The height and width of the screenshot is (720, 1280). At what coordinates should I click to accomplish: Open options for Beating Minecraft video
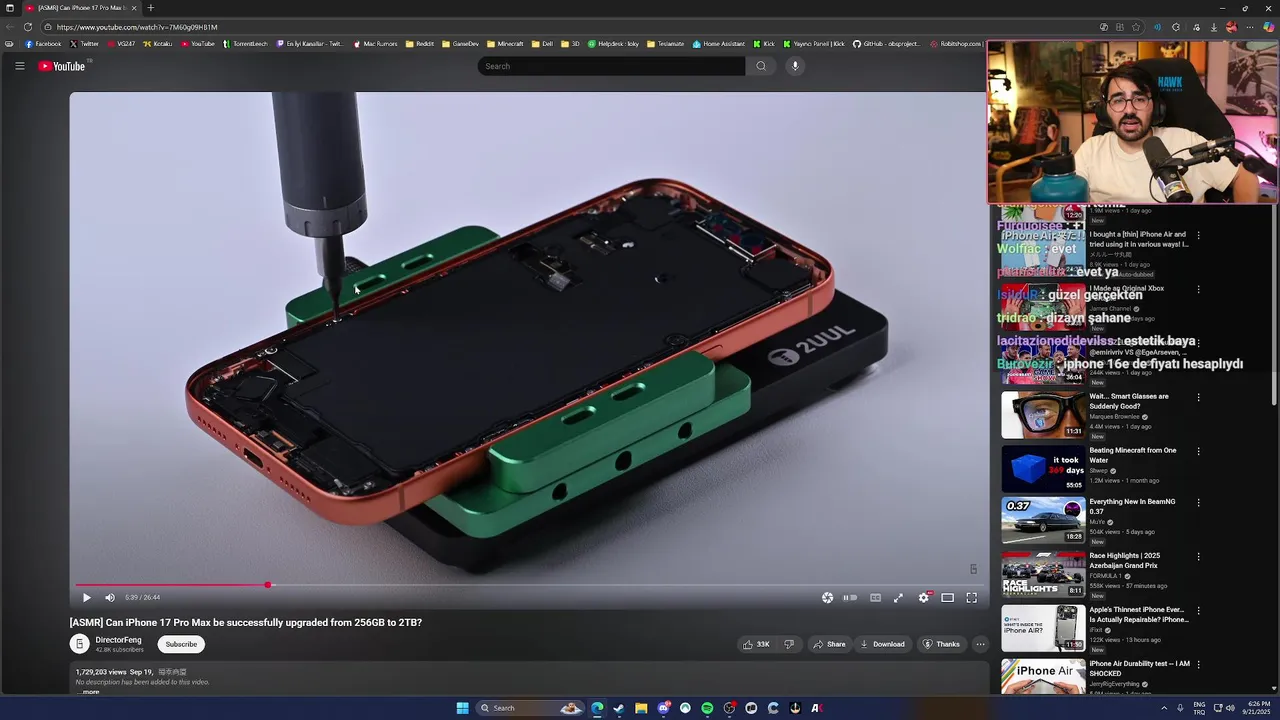click(x=1198, y=451)
